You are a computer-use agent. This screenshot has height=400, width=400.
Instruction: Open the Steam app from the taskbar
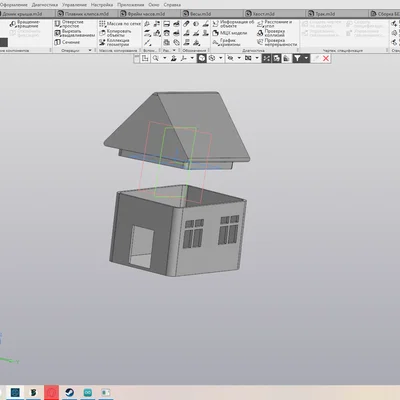pyautogui.click(x=70, y=392)
